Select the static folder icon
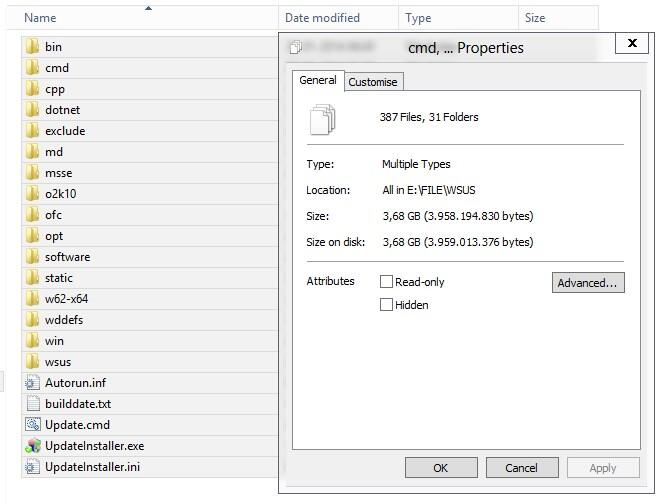The image size is (665, 503). pos(33,278)
